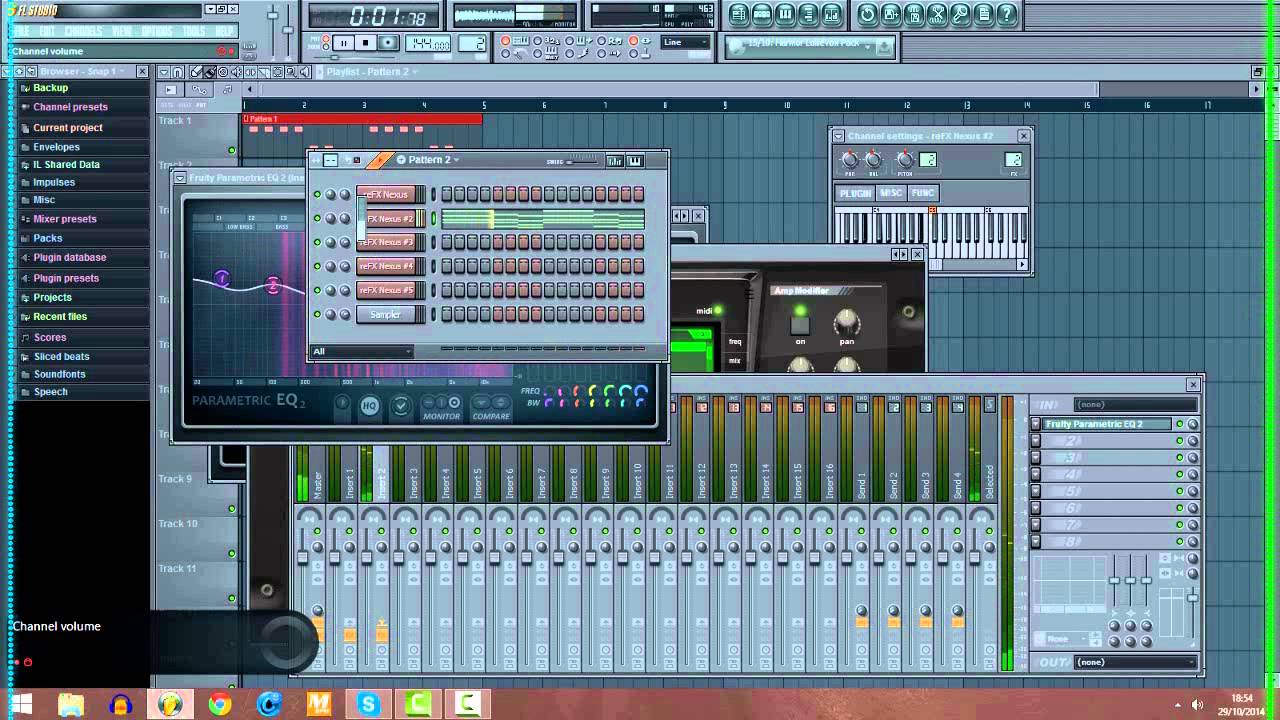
Task: Select the Sampler channel button
Action: pos(385,314)
